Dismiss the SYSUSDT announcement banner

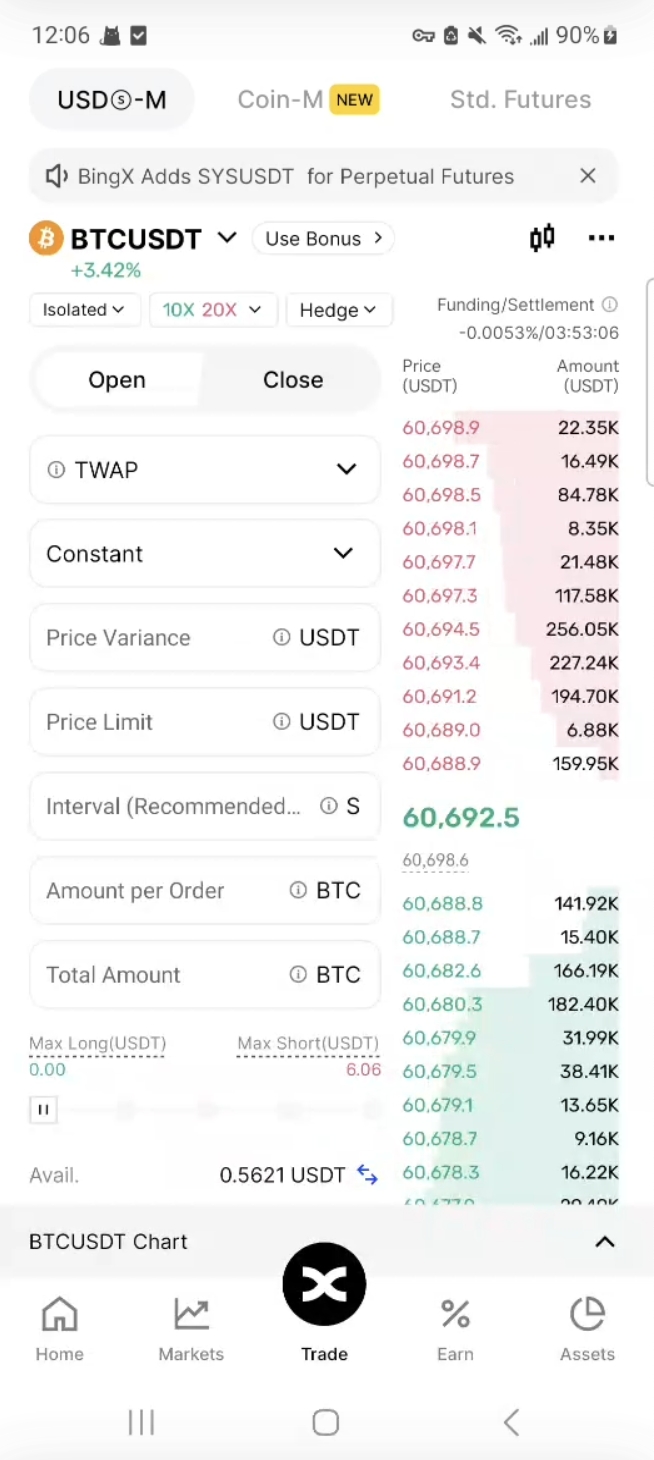click(588, 176)
